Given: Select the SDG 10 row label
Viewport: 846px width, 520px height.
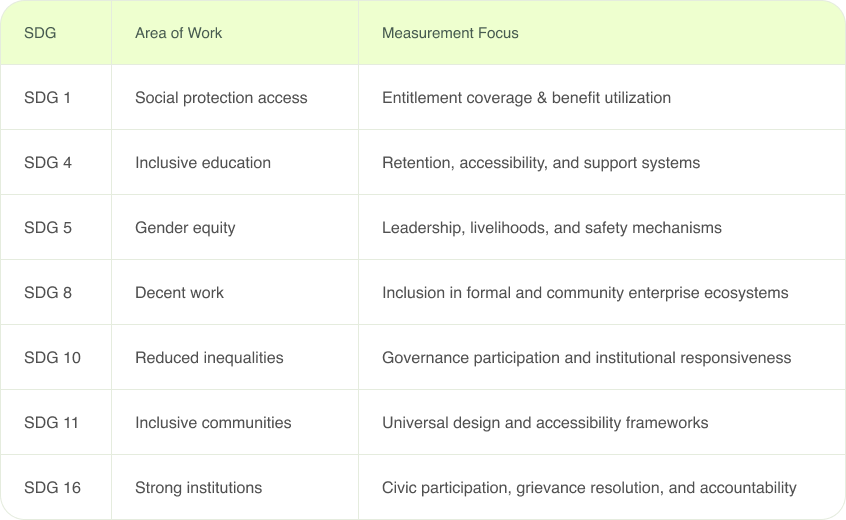Looking at the screenshot, I should (x=52, y=358).
